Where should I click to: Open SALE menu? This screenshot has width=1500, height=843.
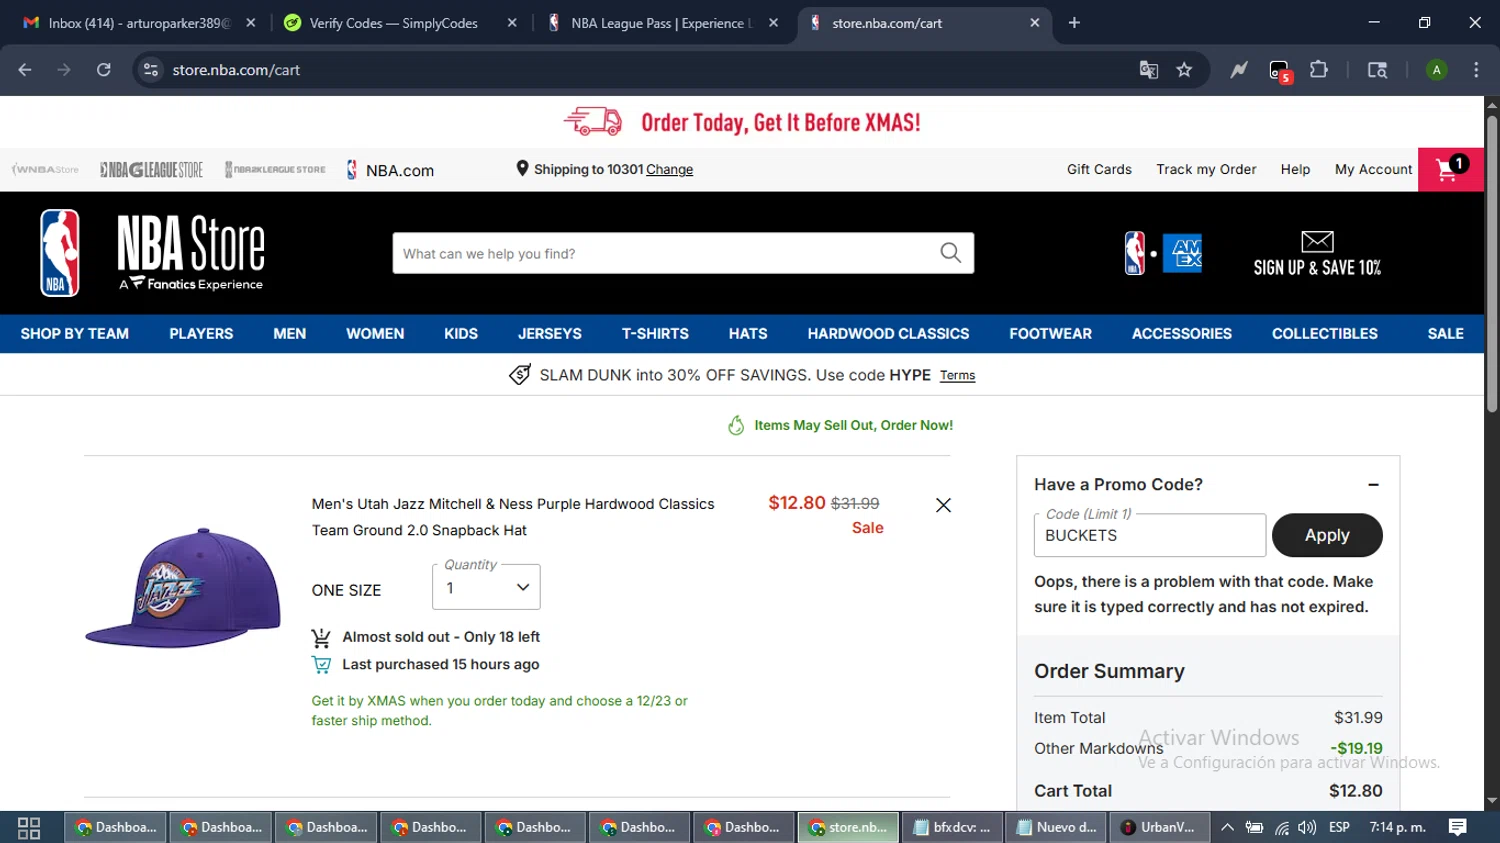1445,334
